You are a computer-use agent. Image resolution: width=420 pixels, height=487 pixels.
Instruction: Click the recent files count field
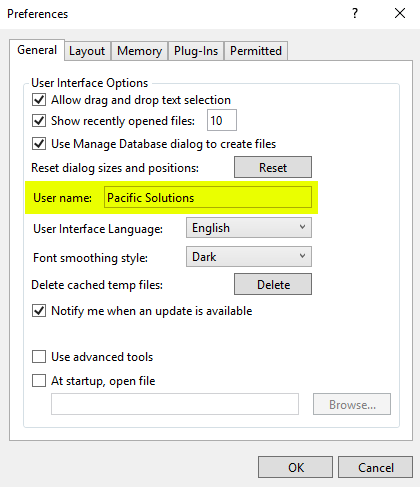[x=222, y=120]
